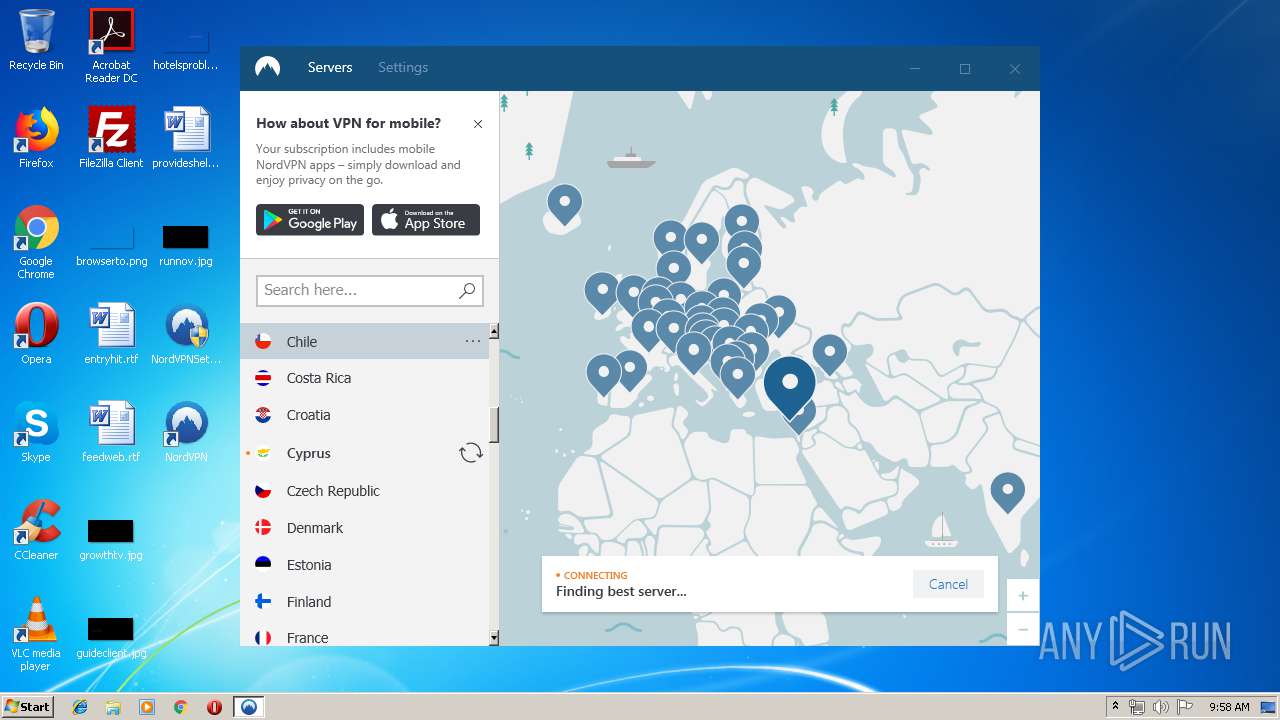Open the feedweb.rtf desktop file

(111, 432)
